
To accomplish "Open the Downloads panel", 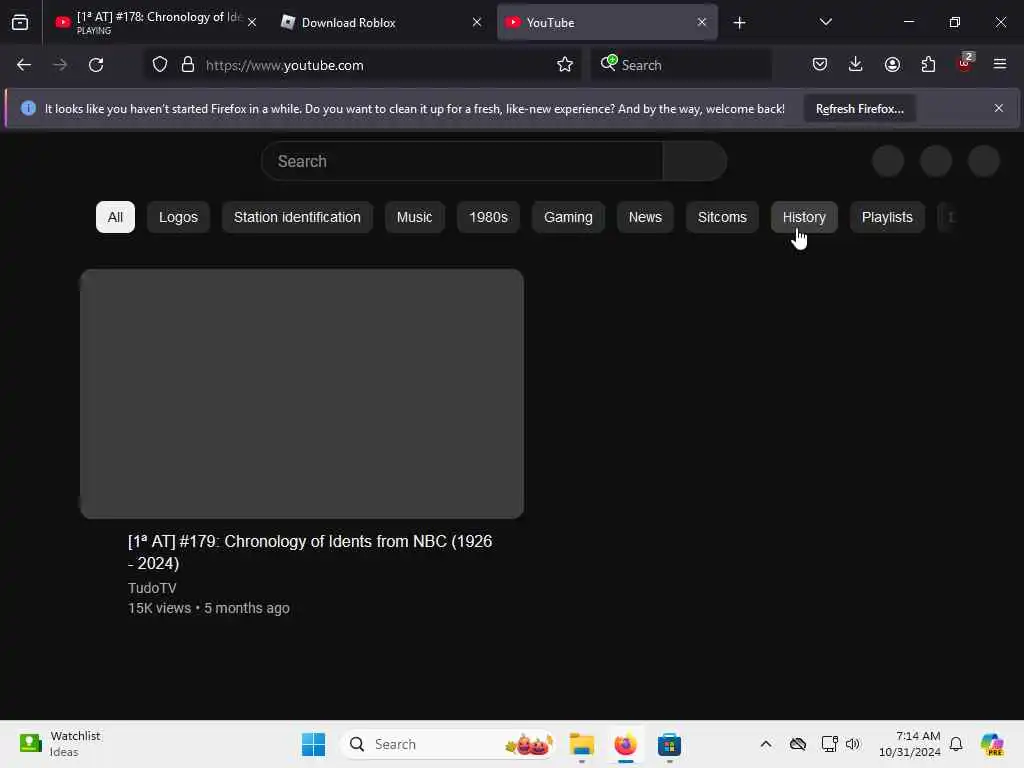I will 856,65.
